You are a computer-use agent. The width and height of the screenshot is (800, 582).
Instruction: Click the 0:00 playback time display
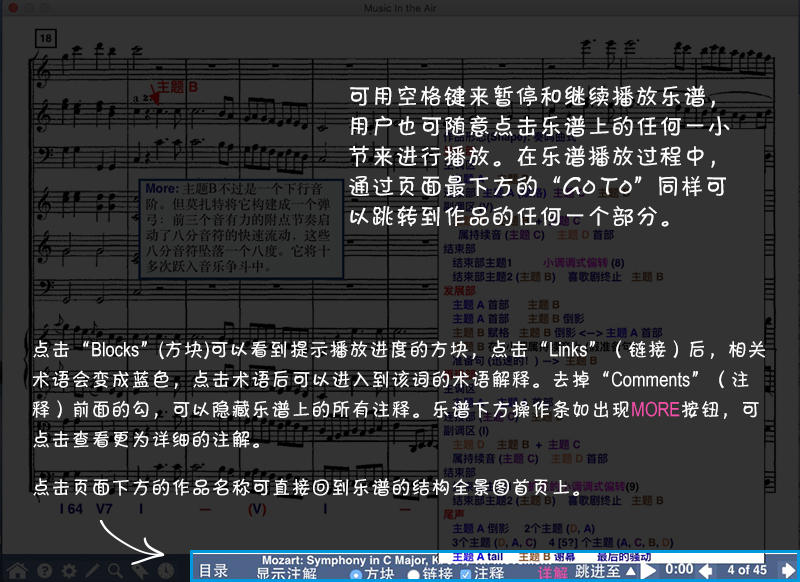(679, 569)
